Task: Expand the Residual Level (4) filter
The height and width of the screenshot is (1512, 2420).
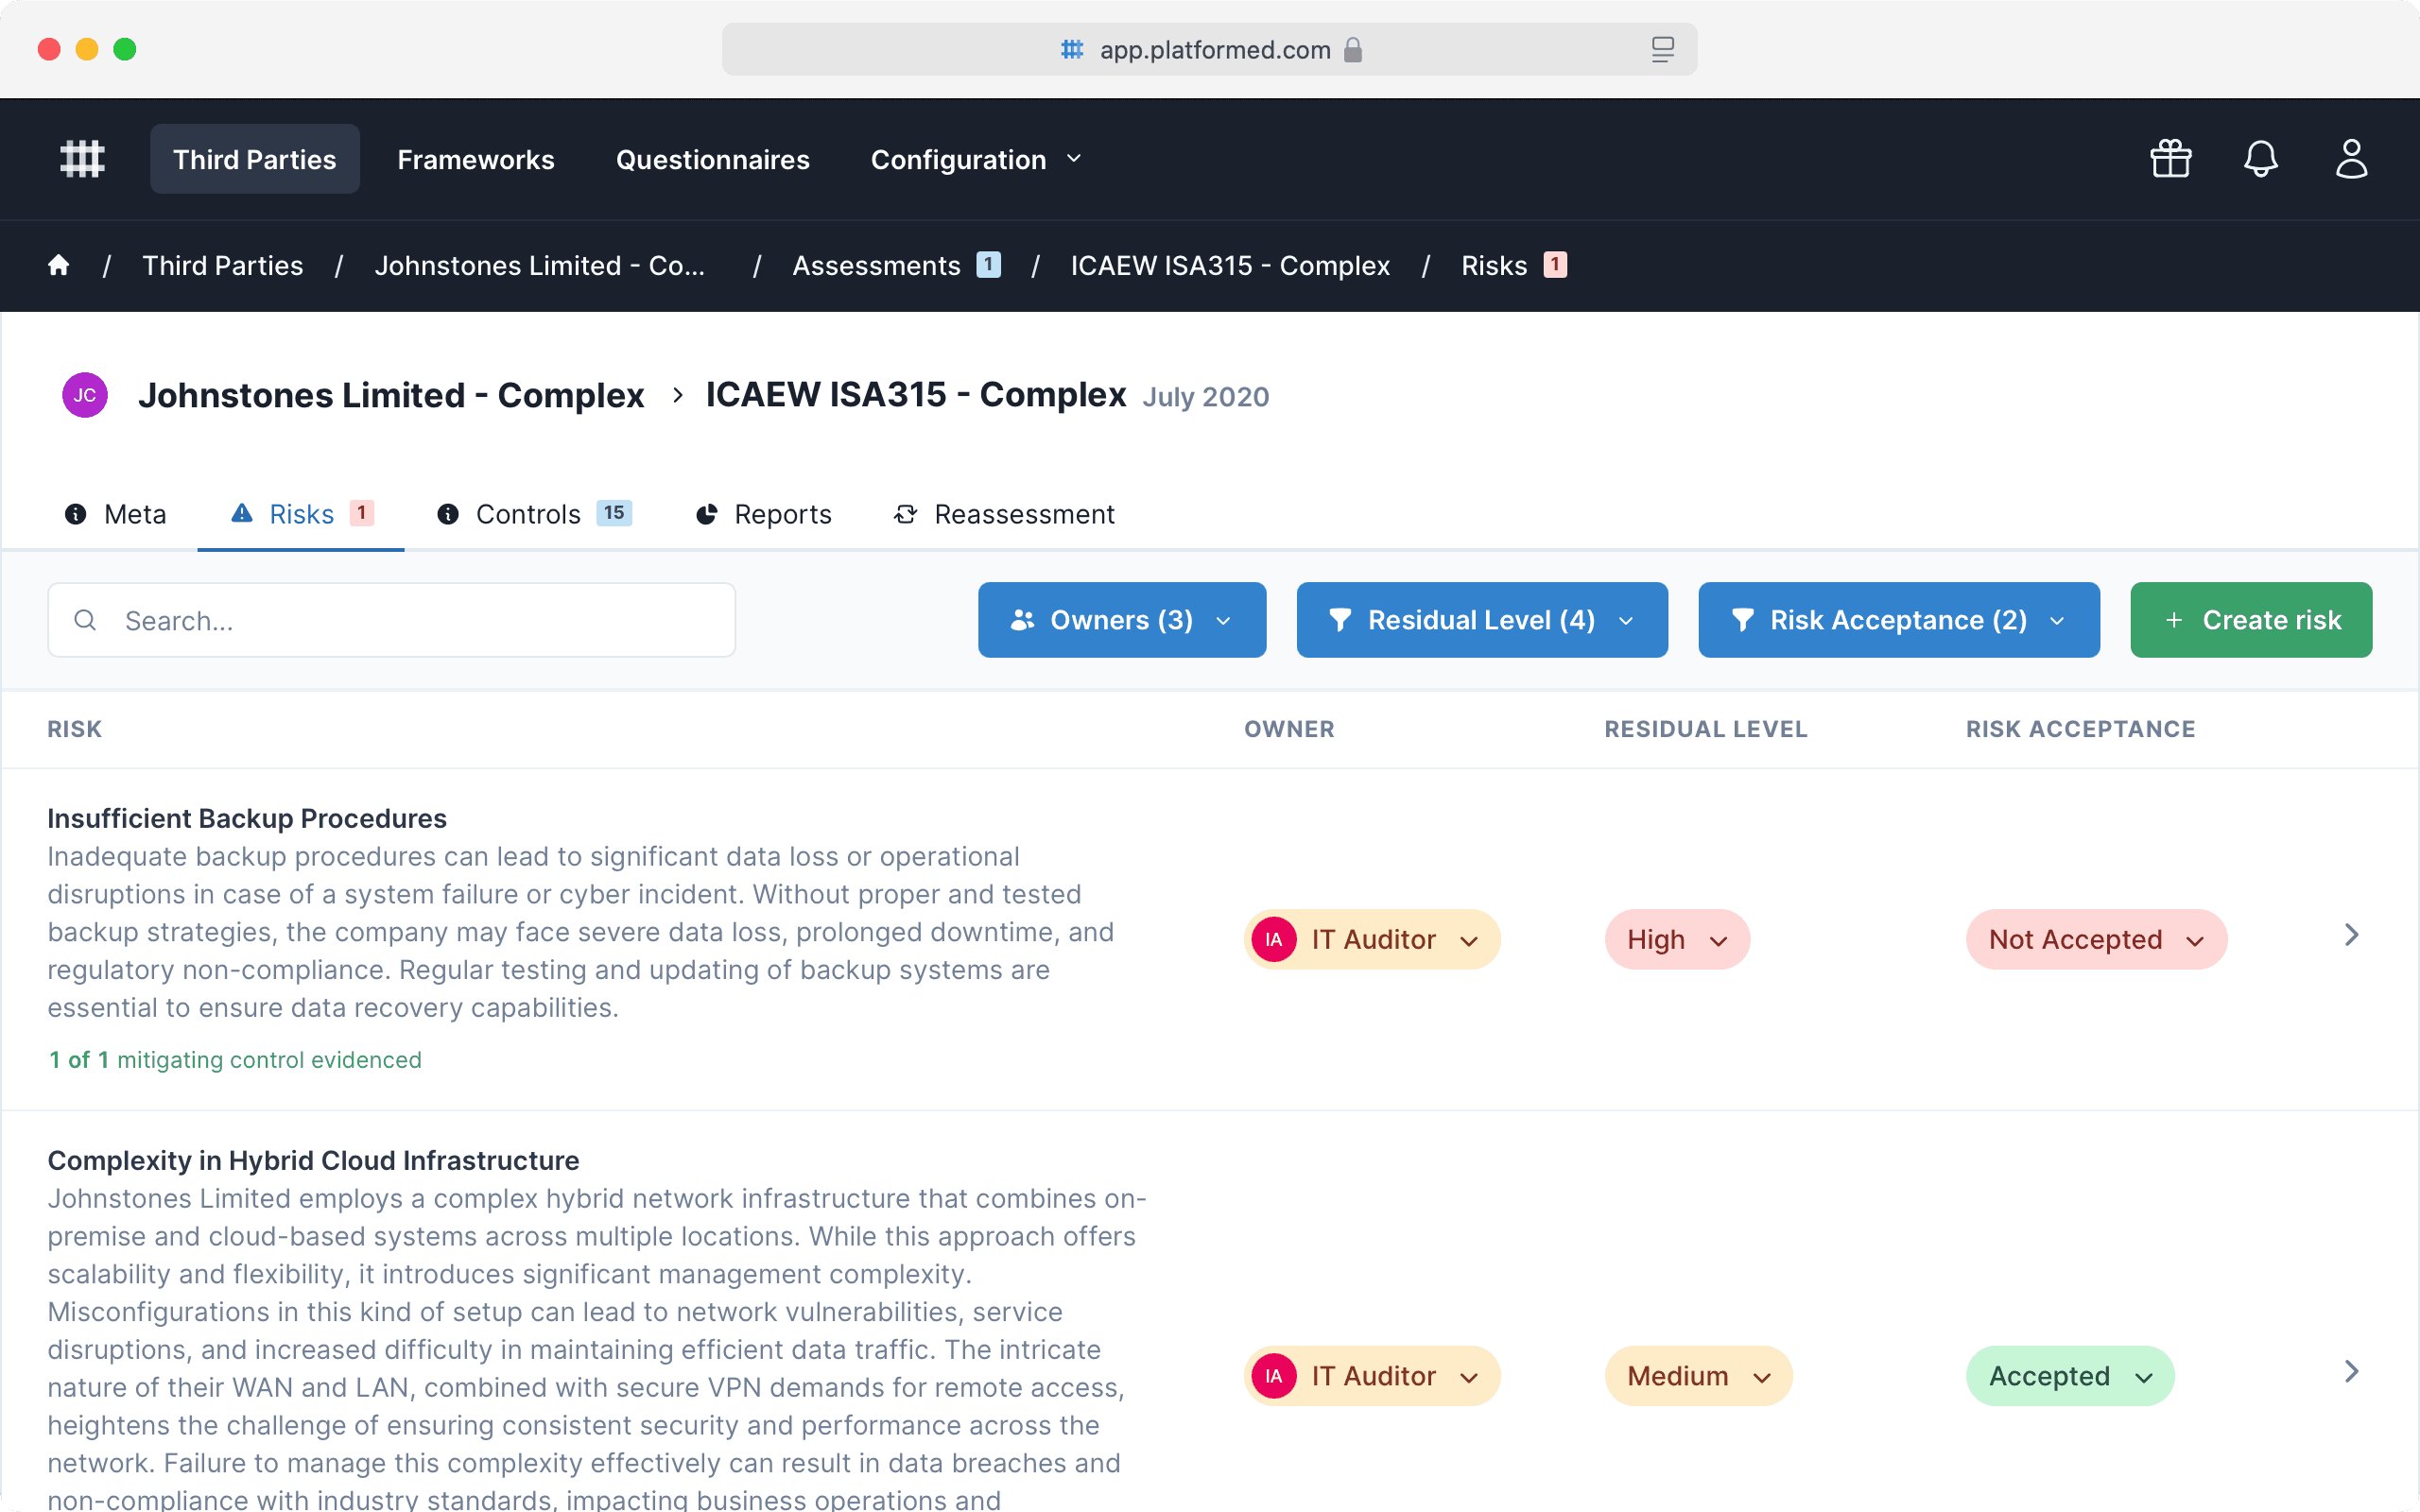Action: pos(1481,620)
